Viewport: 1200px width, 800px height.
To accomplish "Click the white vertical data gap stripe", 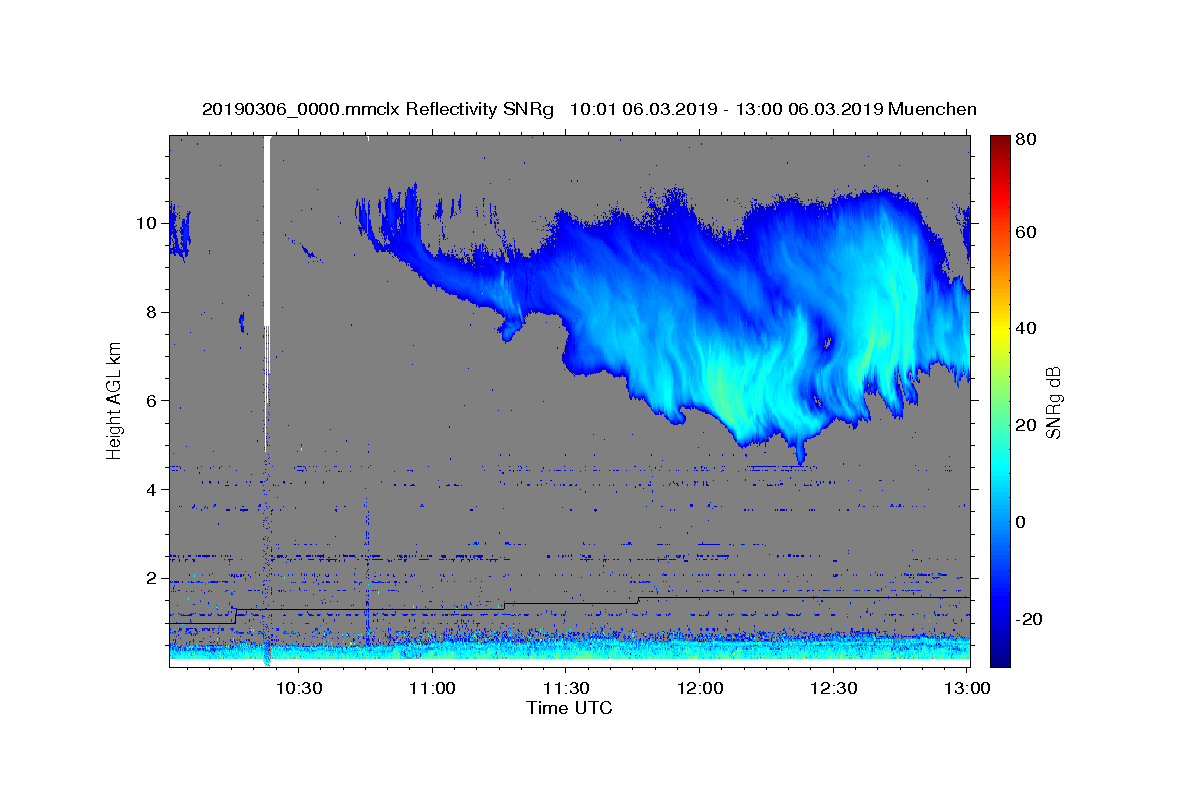I will tap(267, 230).
